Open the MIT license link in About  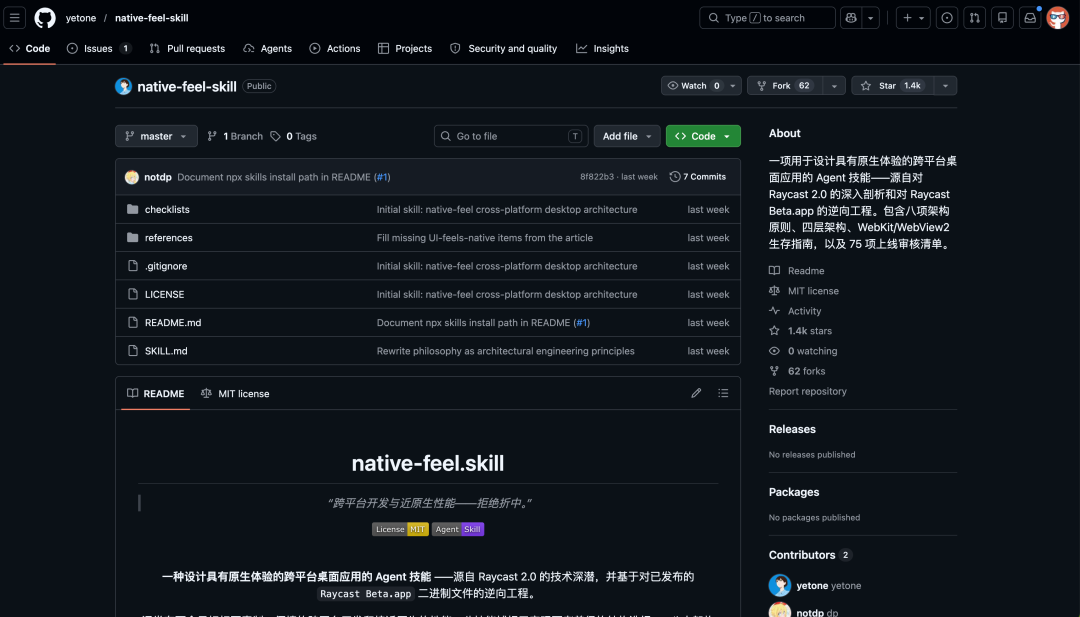pos(804,291)
